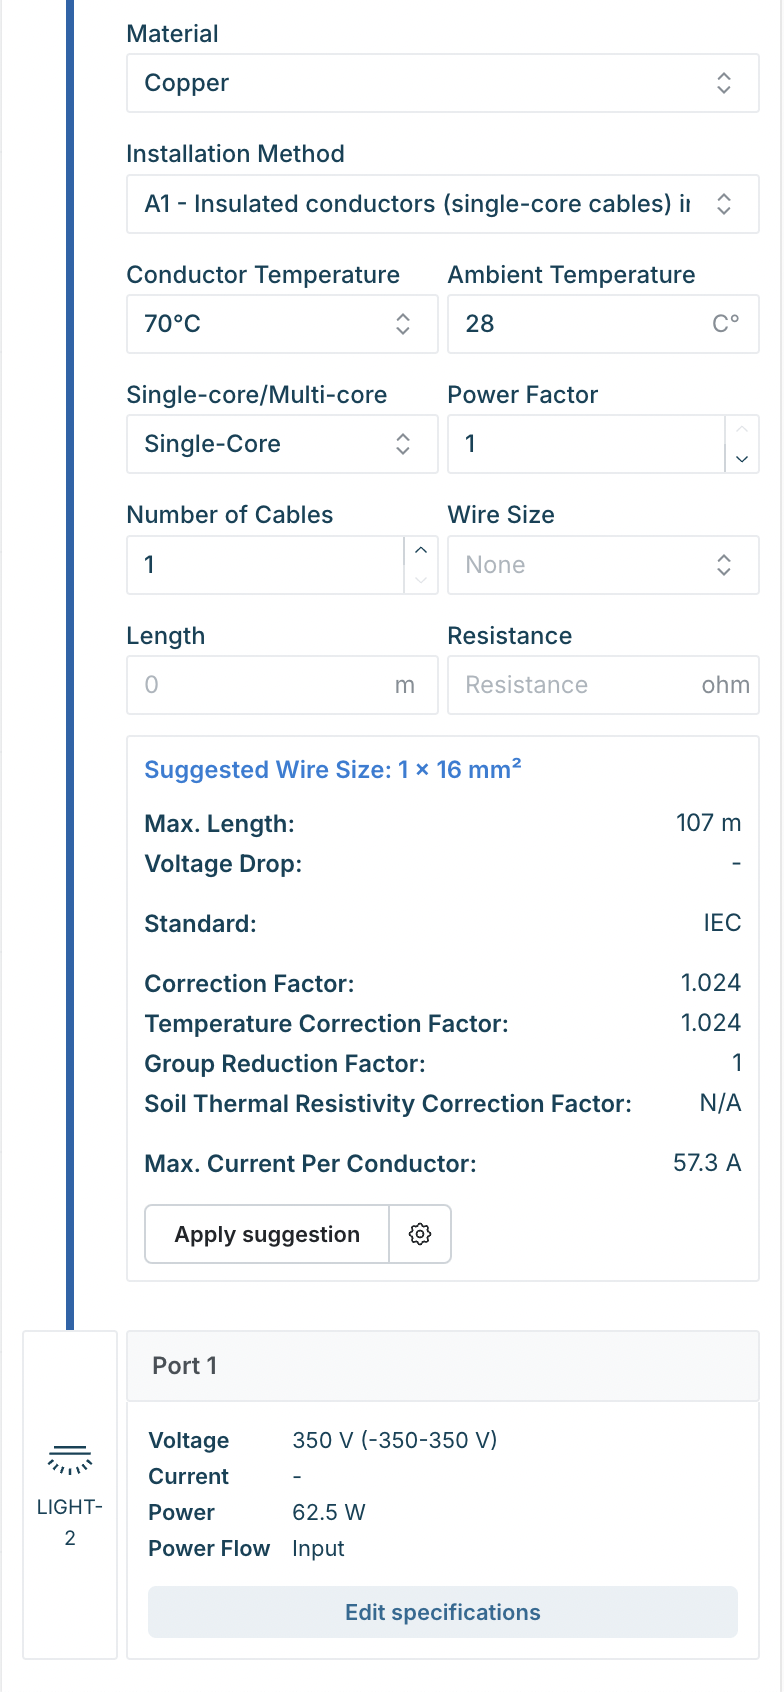Screen dimensions: 784x1692
Task: Click Apply suggestion button
Action: point(267,1234)
